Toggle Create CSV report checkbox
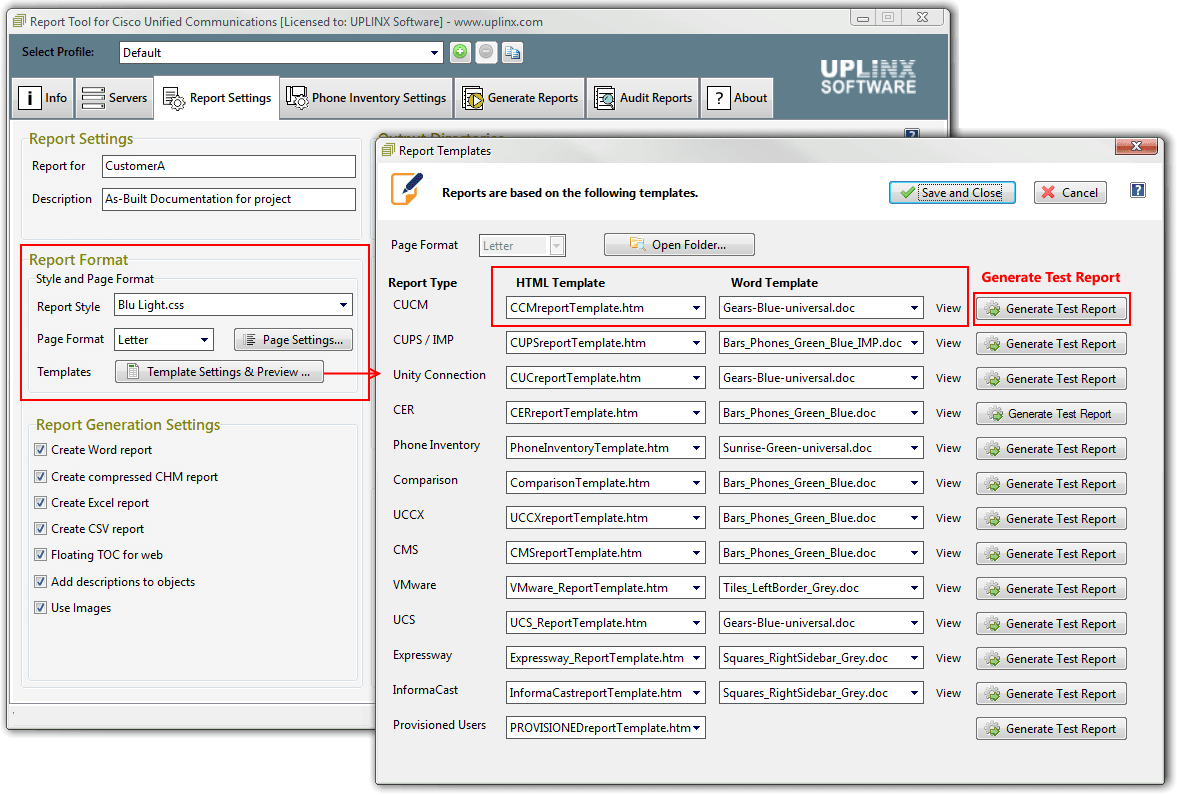Screen dimensions: 1177x795 (41, 528)
